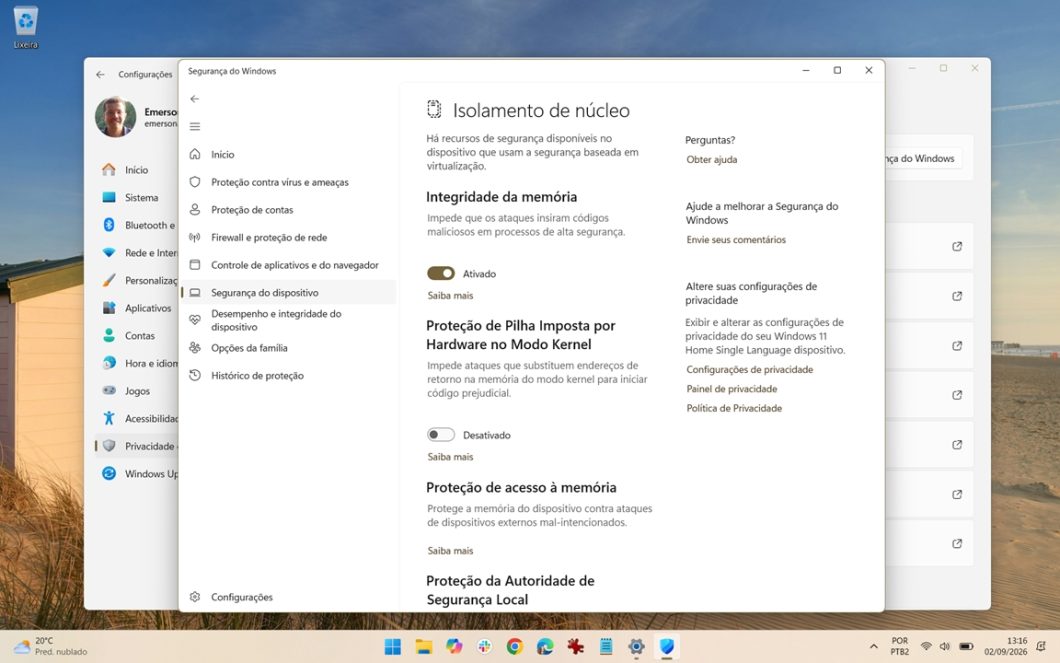This screenshot has height=663, width=1060.
Task: Open Personalização in Configurações
Action: (136, 280)
